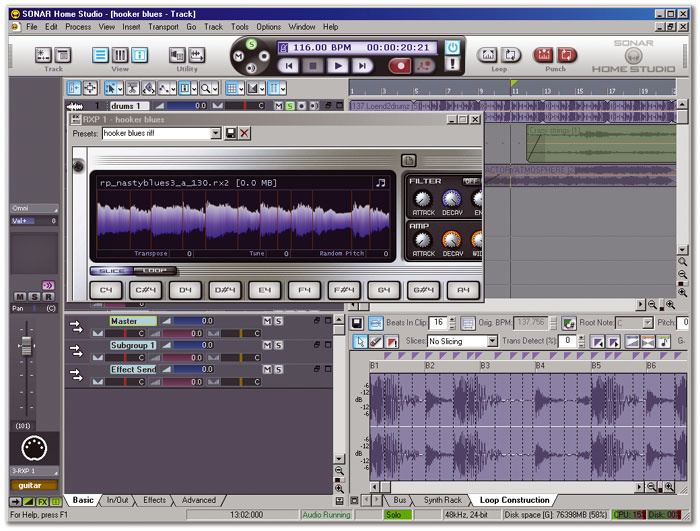Switch to the Synth Rack tab
The height and width of the screenshot is (531, 700).
point(441,499)
